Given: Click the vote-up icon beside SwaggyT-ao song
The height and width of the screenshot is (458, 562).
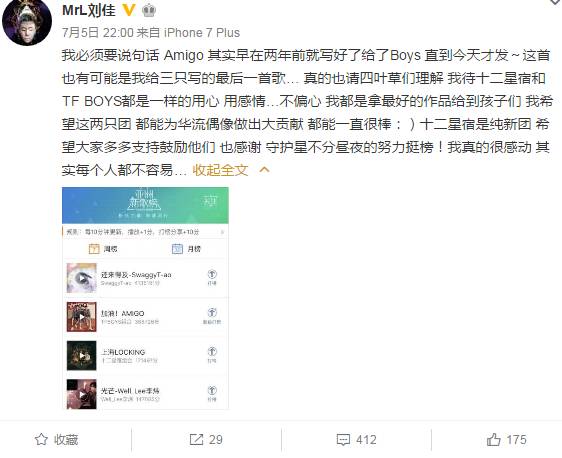Looking at the screenshot, I should [212, 277].
